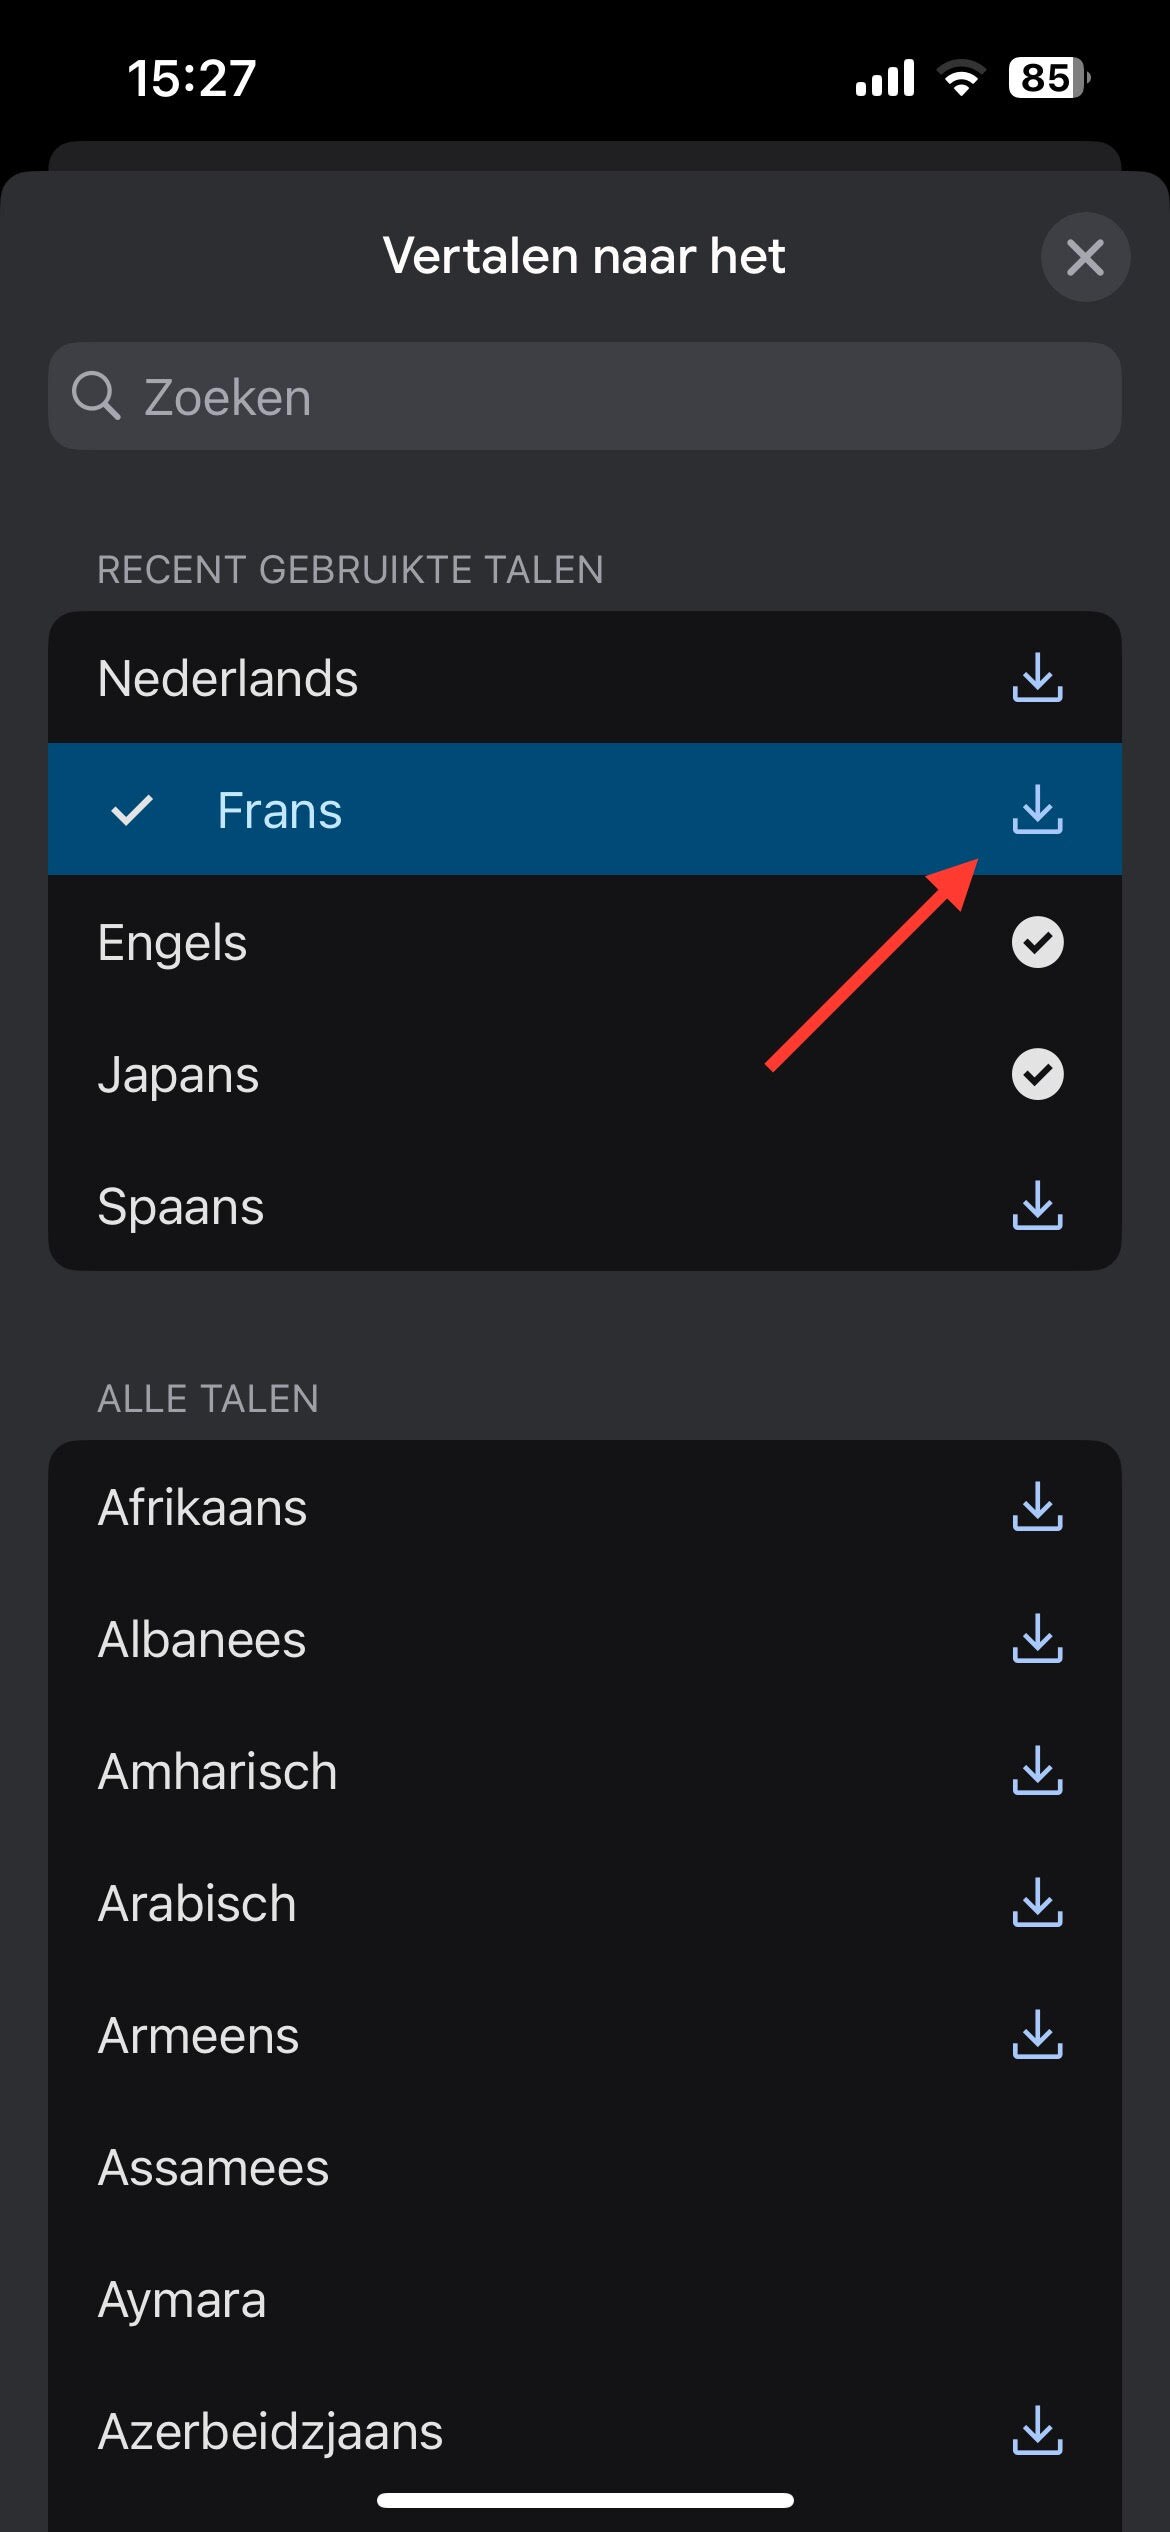Select Nederlands as the target language
Image resolution: width=1170 pixels, height=2532 pixels.
[x=400, y=678]
